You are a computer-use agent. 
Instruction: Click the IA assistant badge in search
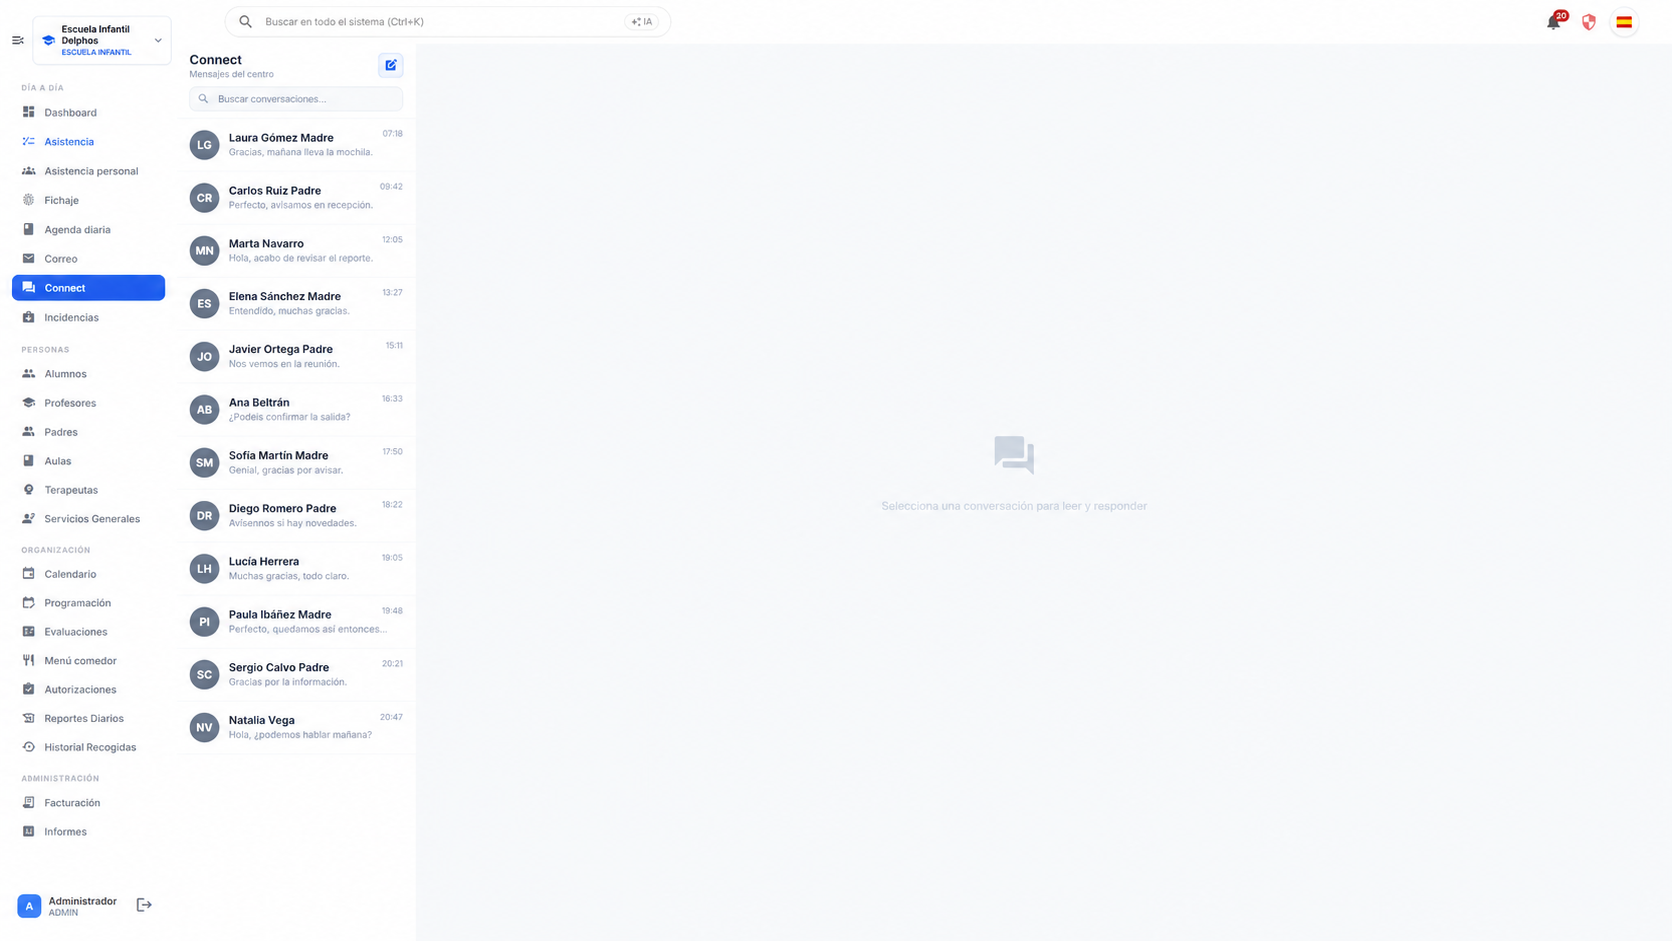pos(642,22)
